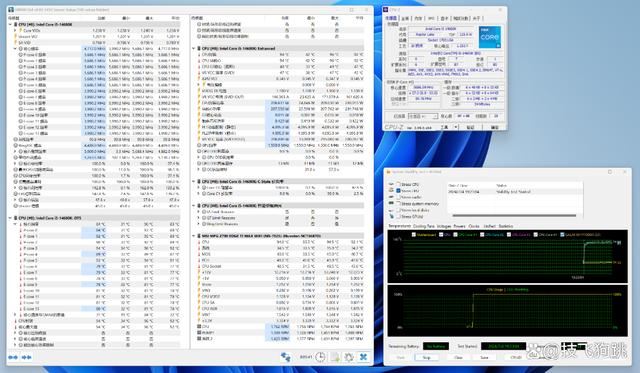Viewport: 640px width, 373px height.
Task: Toggle the Motherboard graph legend checkbox
Action: pos(414,235)
